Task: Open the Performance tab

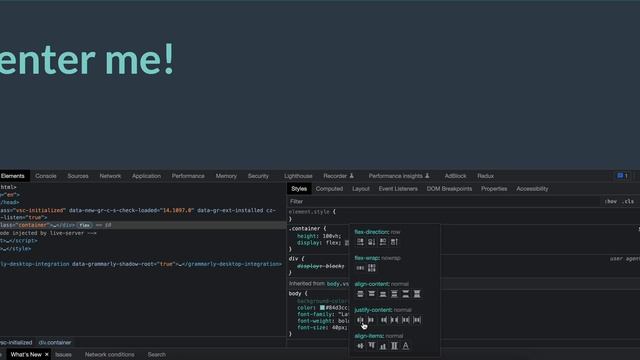Action: coord(188,176)
